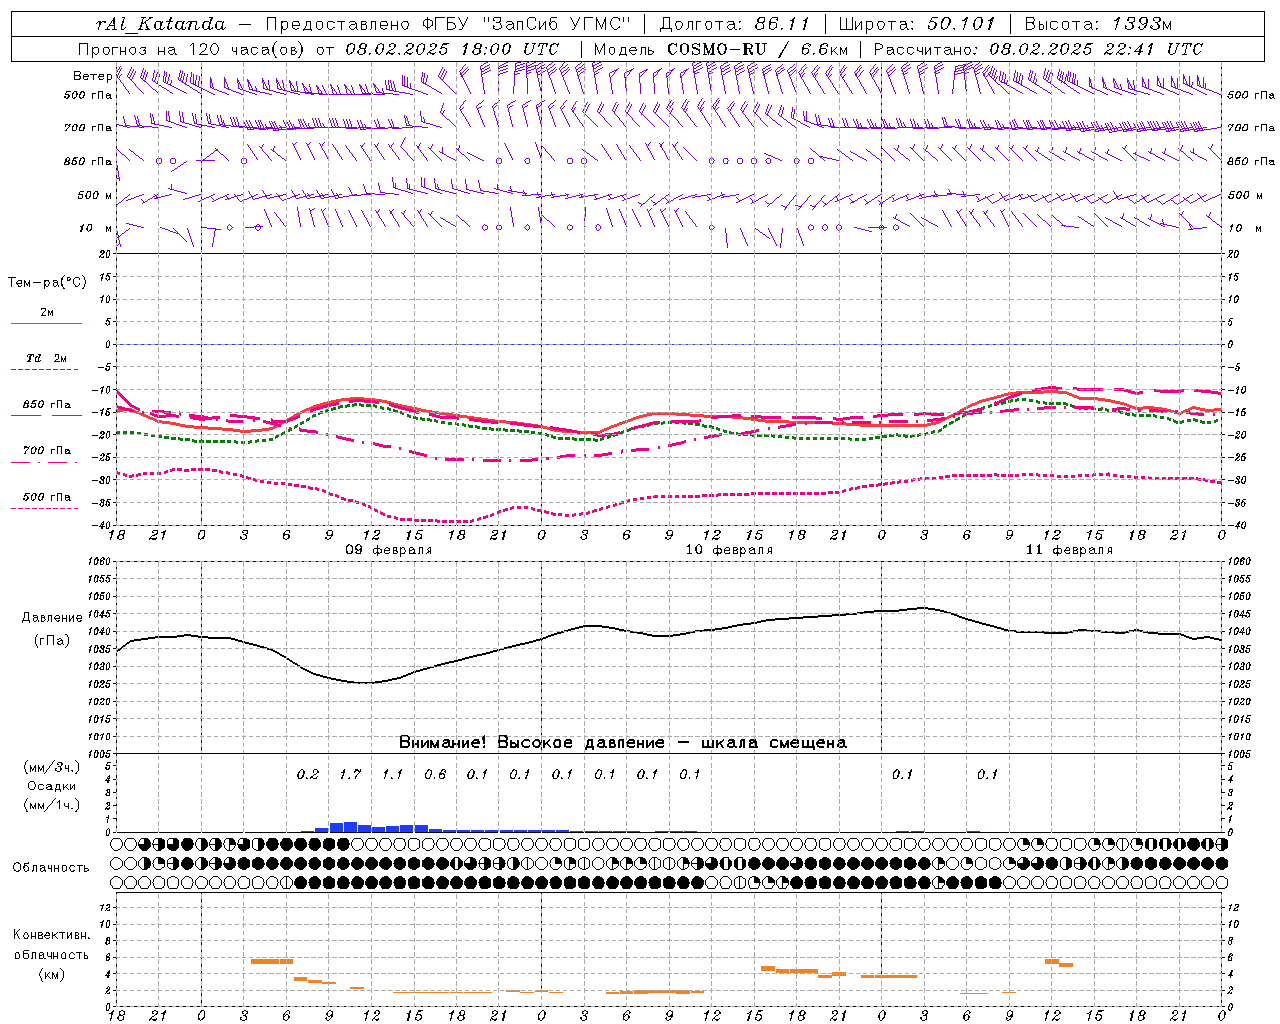Click the 1.7 precipitation amount value
Image resolution: width=1280 pixels, height=1024 pixels.
coord(350,774)
